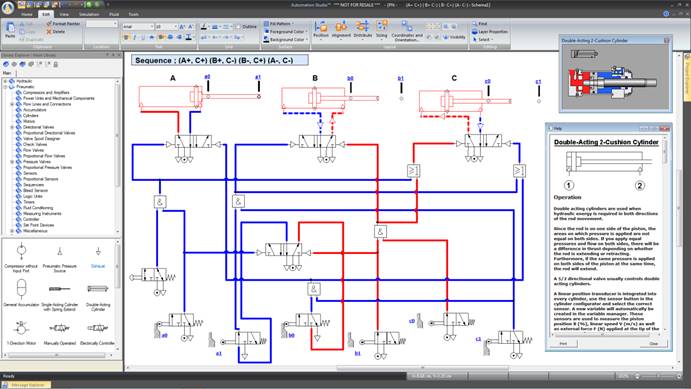This screenshot has height=389, width=691.
Task: Switch to the Simulation ribbon tab
Action: coord(89,14)
